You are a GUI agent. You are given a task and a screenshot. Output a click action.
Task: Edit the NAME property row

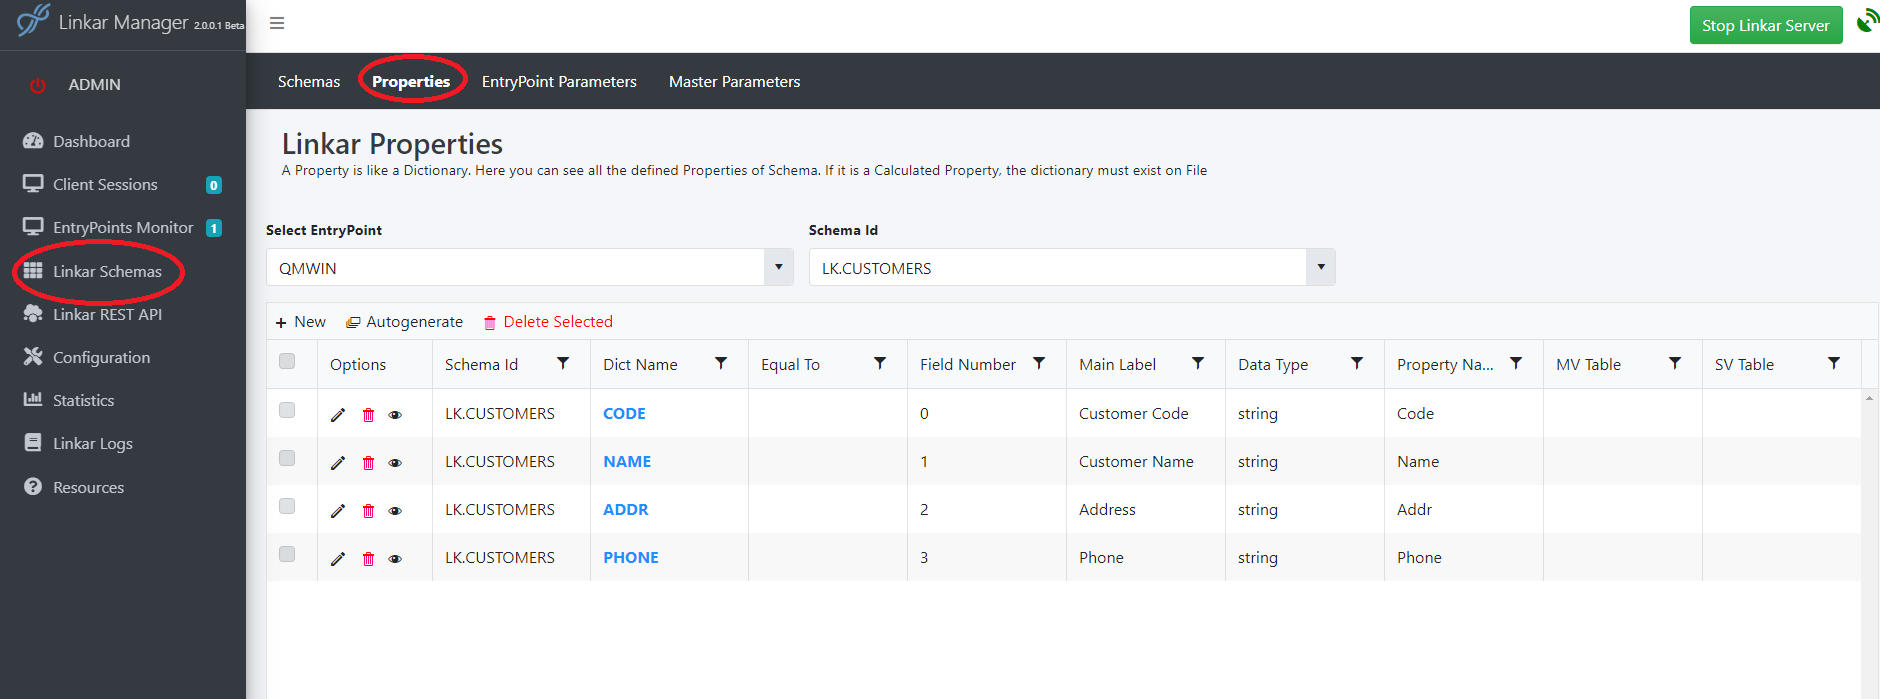pyautogui.click(x=338, y=463)
